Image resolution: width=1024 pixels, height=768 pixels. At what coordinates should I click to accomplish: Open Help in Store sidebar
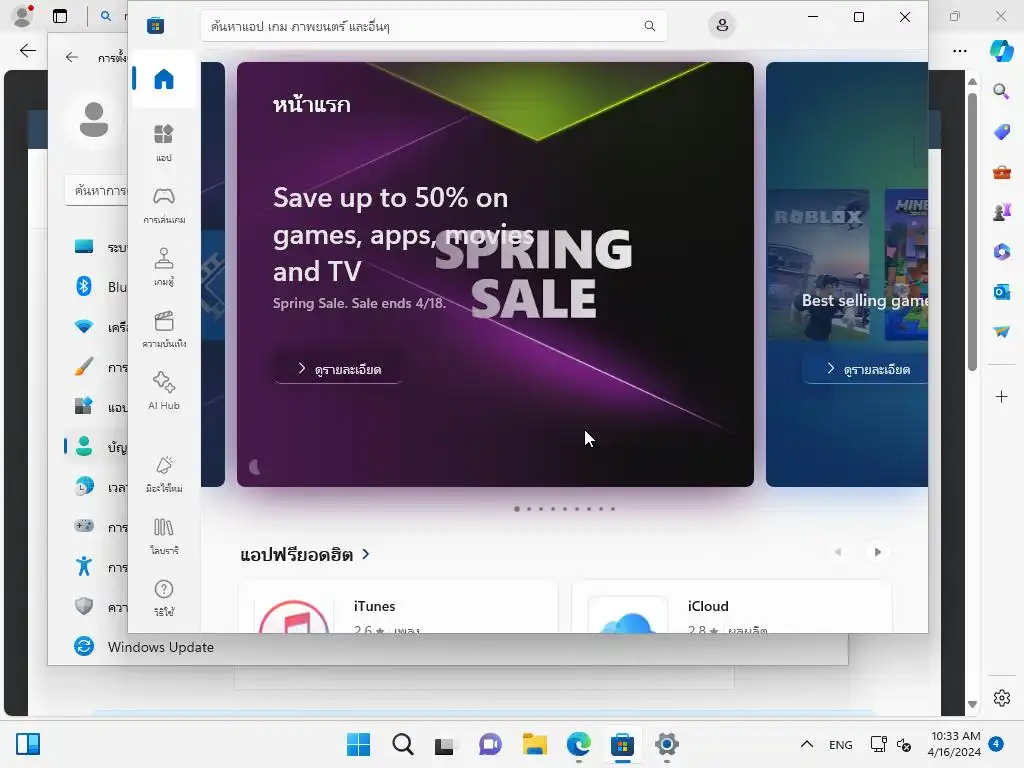(164, 598)
